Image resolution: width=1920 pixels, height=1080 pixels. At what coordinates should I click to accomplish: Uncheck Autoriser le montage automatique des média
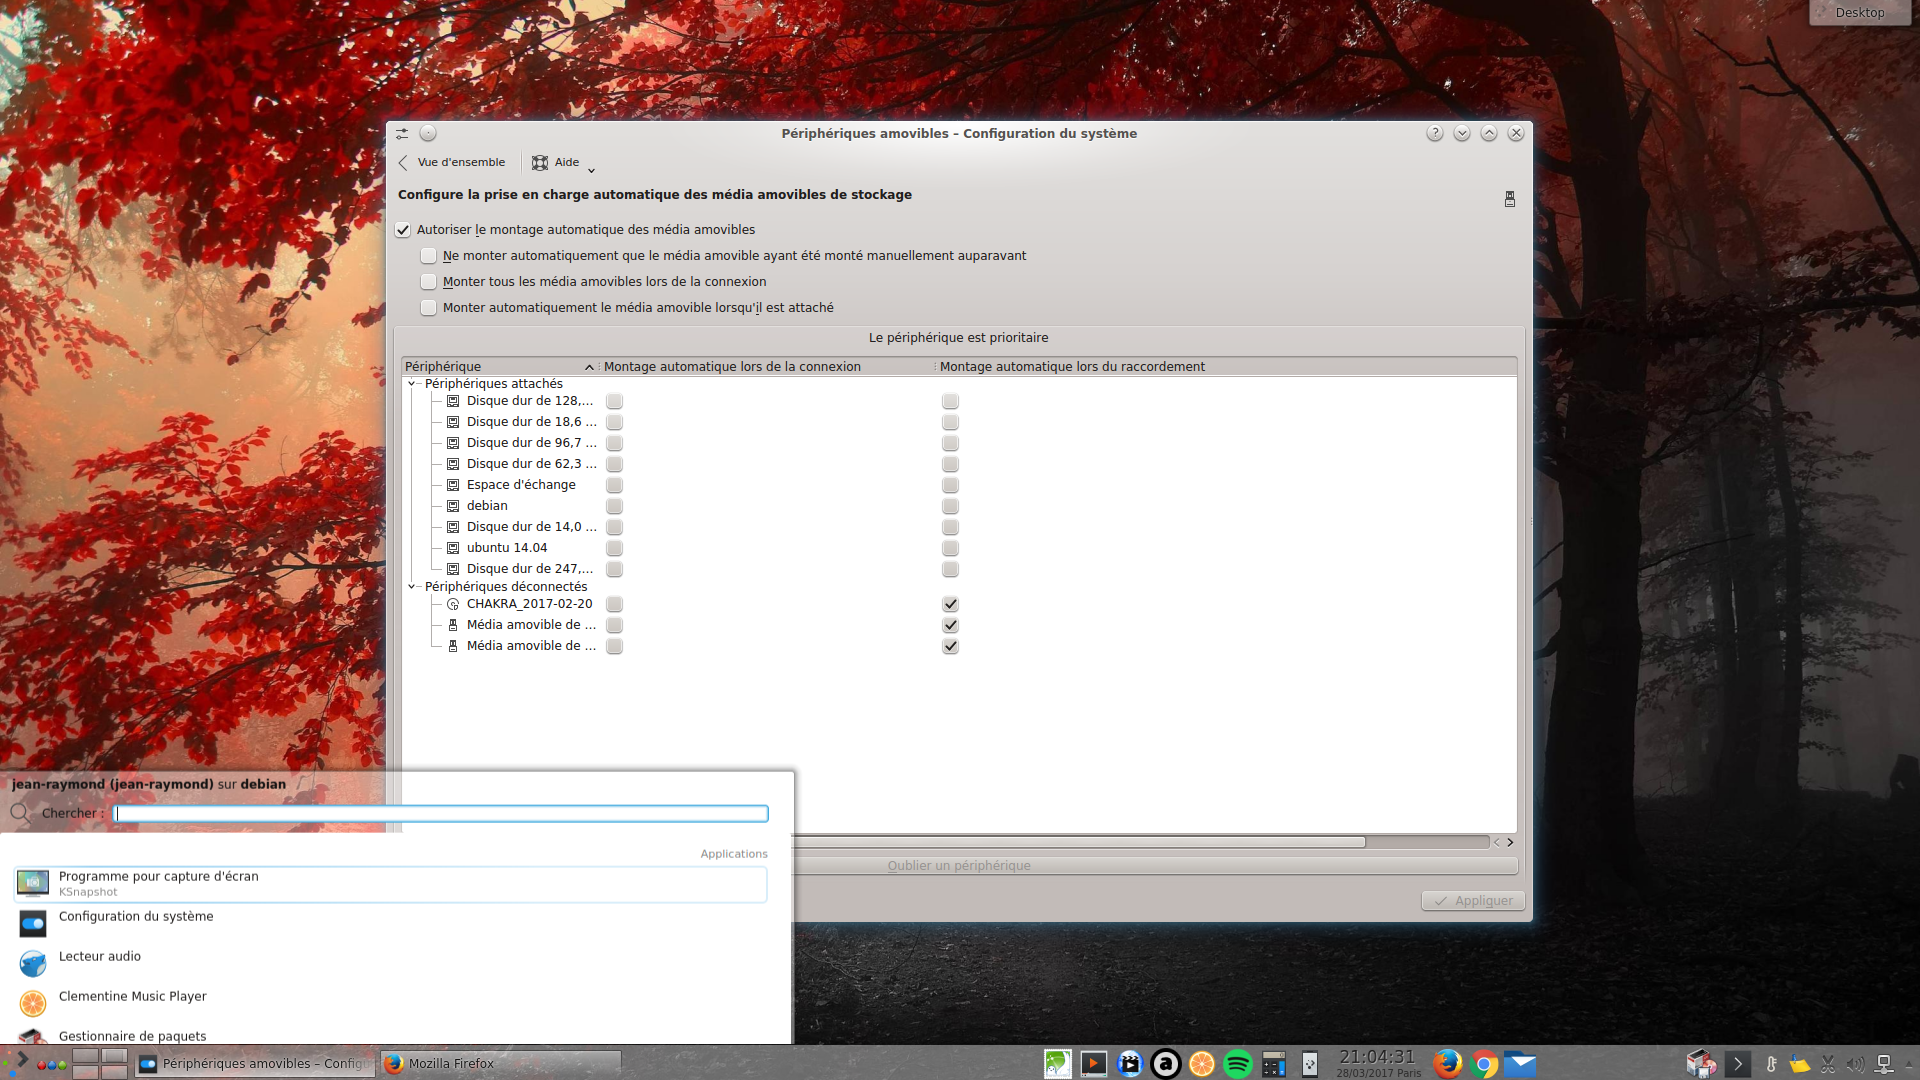coord(403,230)
